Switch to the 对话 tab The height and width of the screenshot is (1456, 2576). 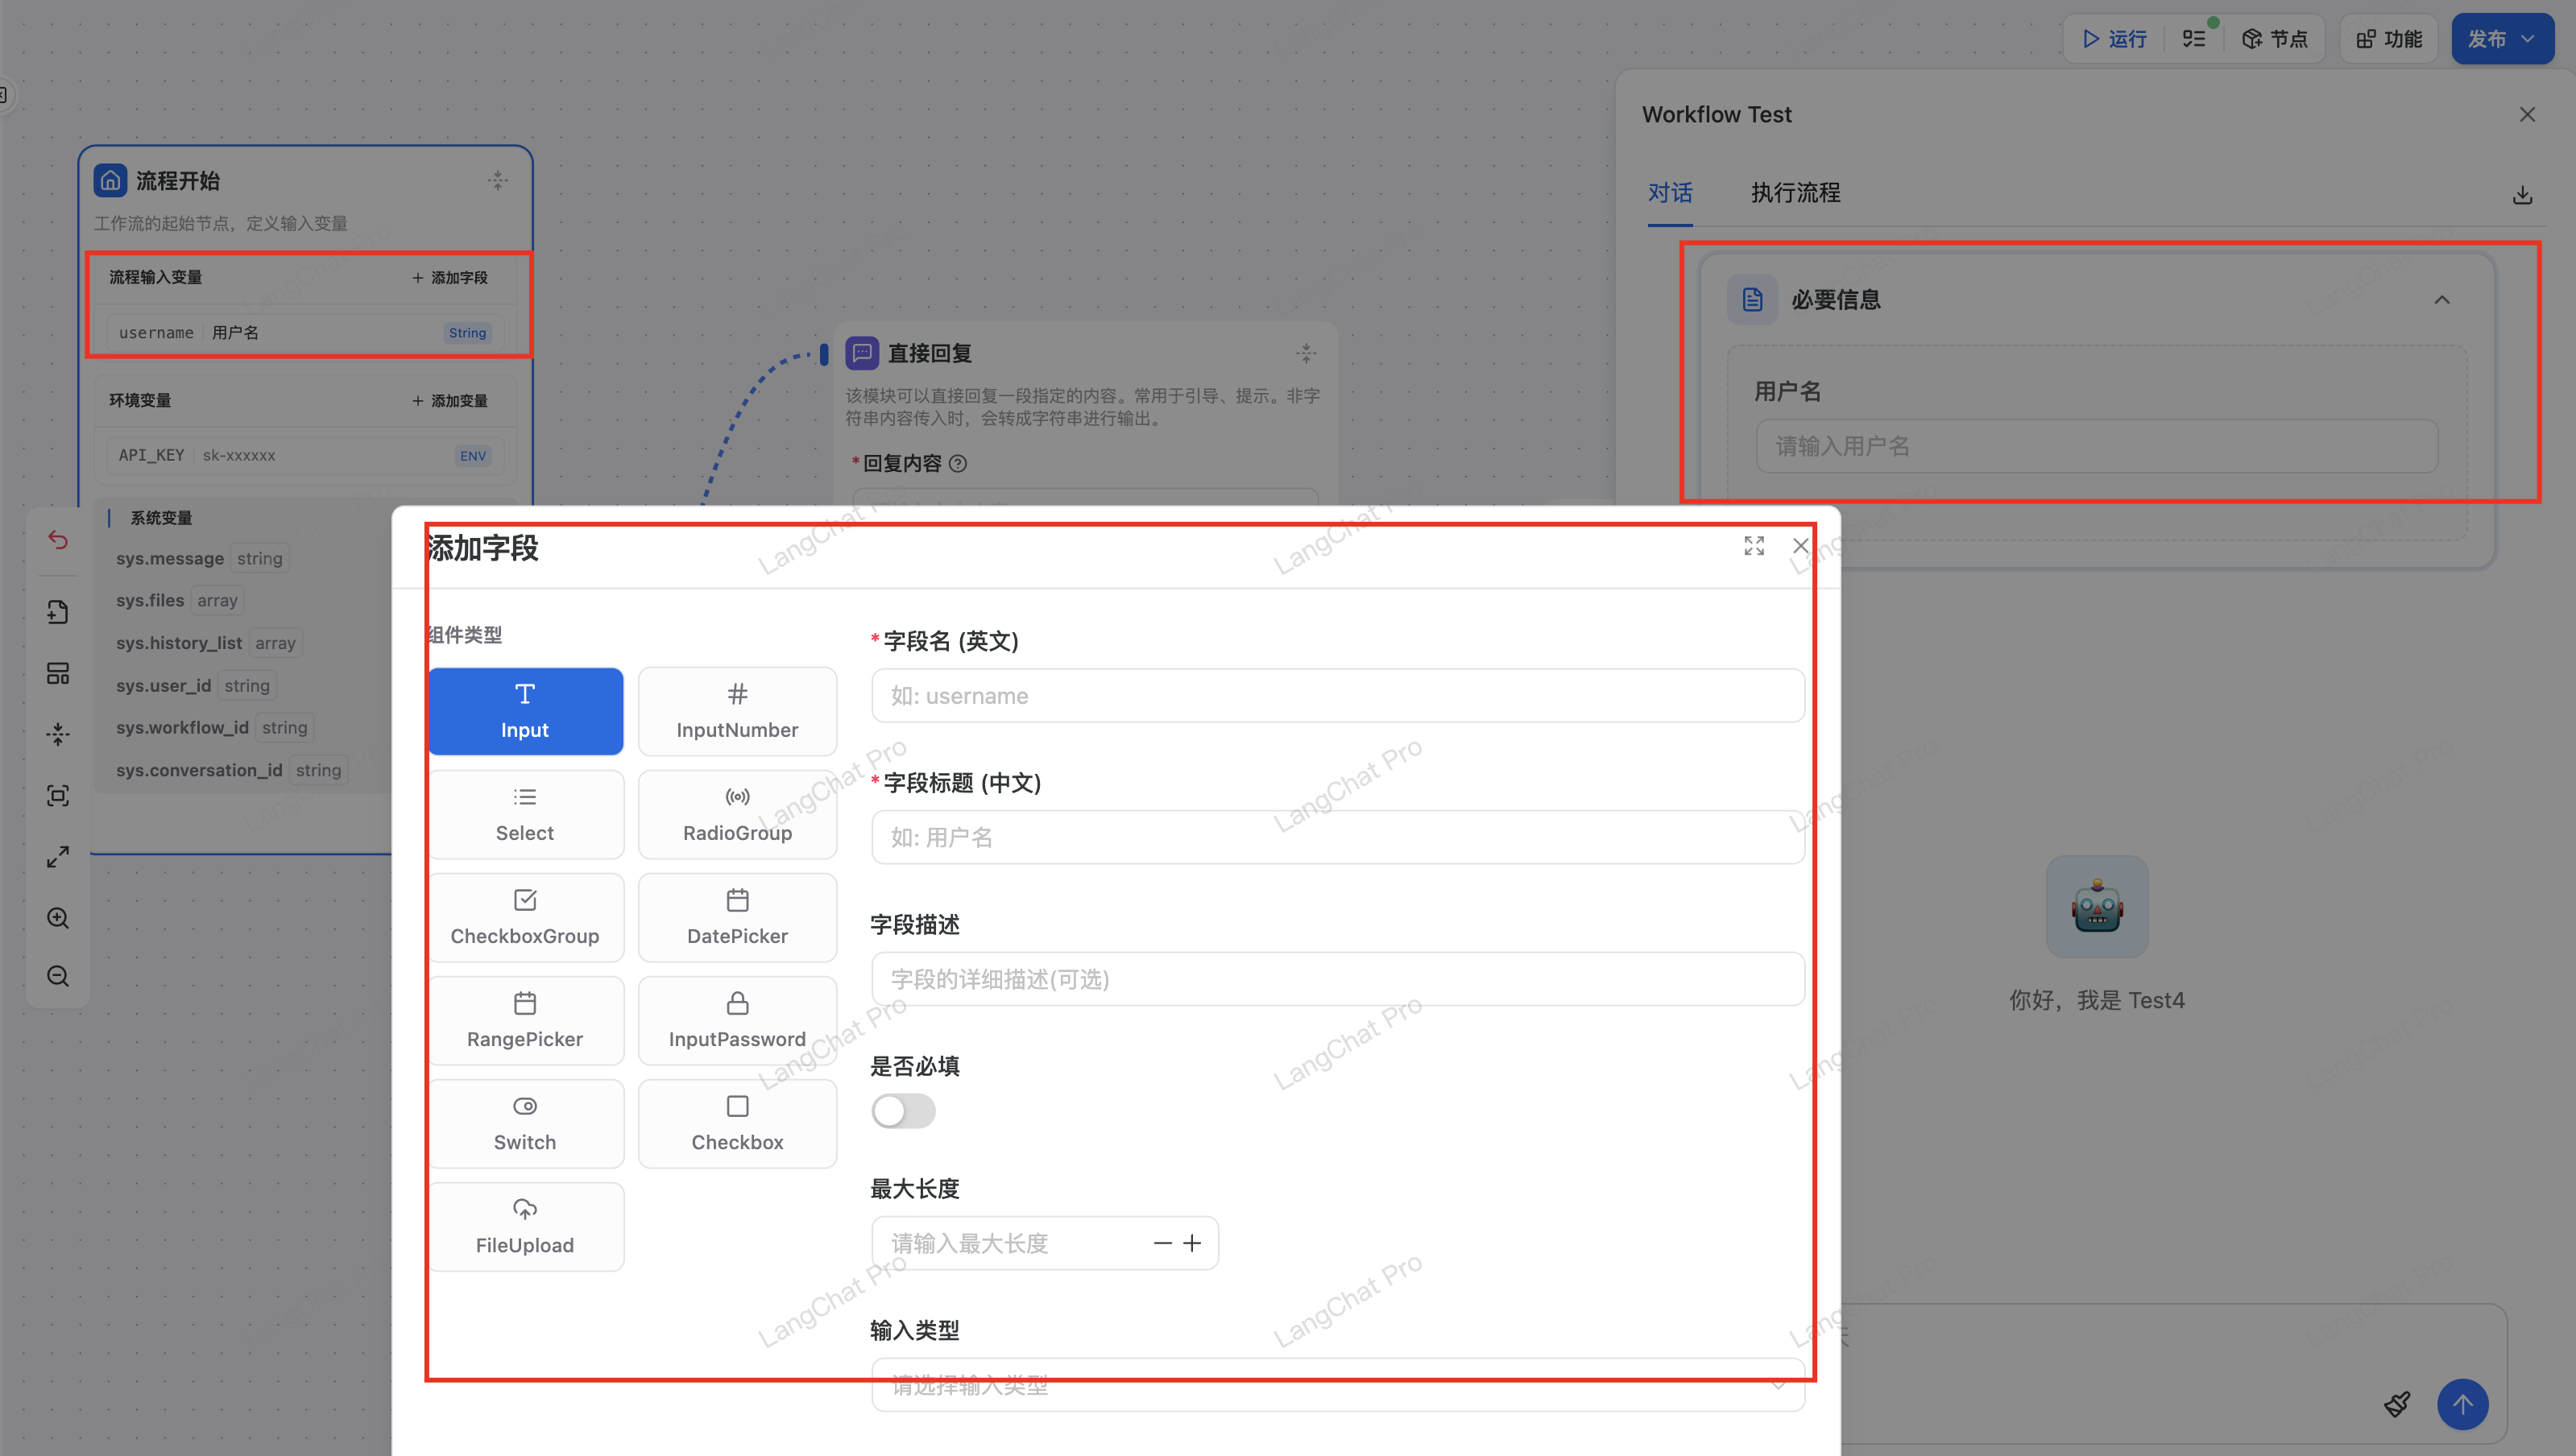point(1670,193)
